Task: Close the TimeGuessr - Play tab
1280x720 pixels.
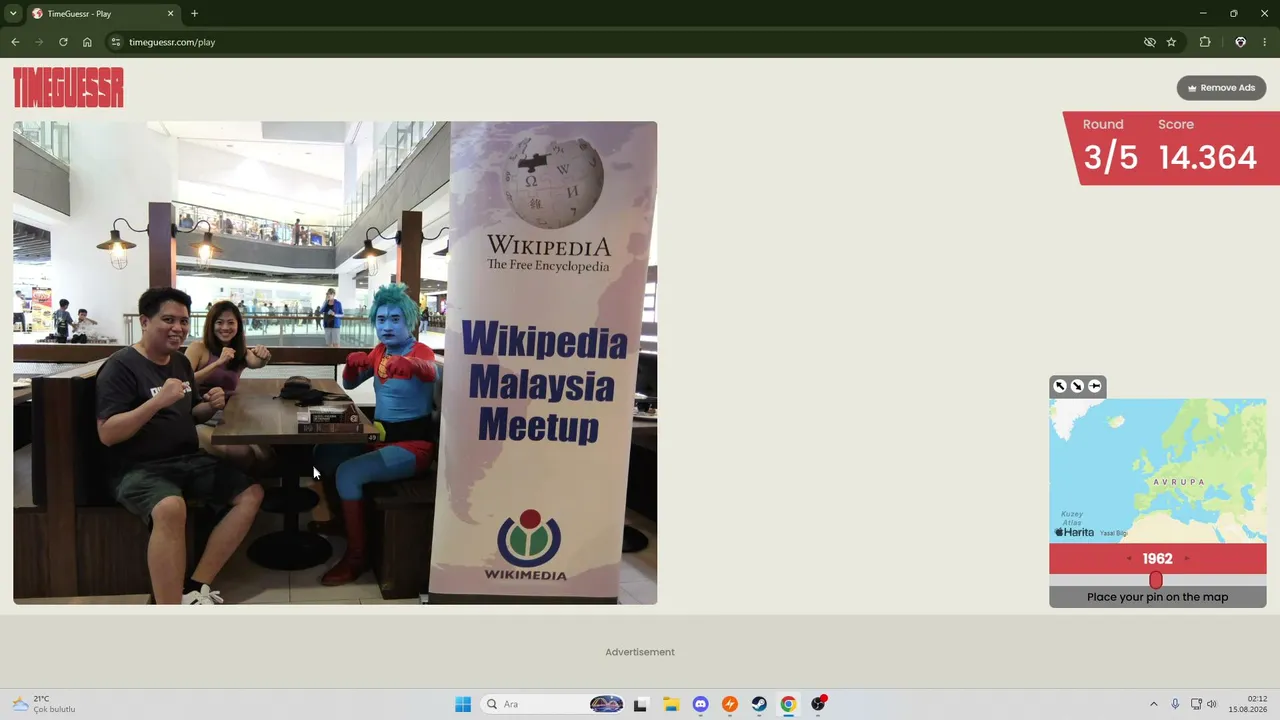Action: point(170,14)
